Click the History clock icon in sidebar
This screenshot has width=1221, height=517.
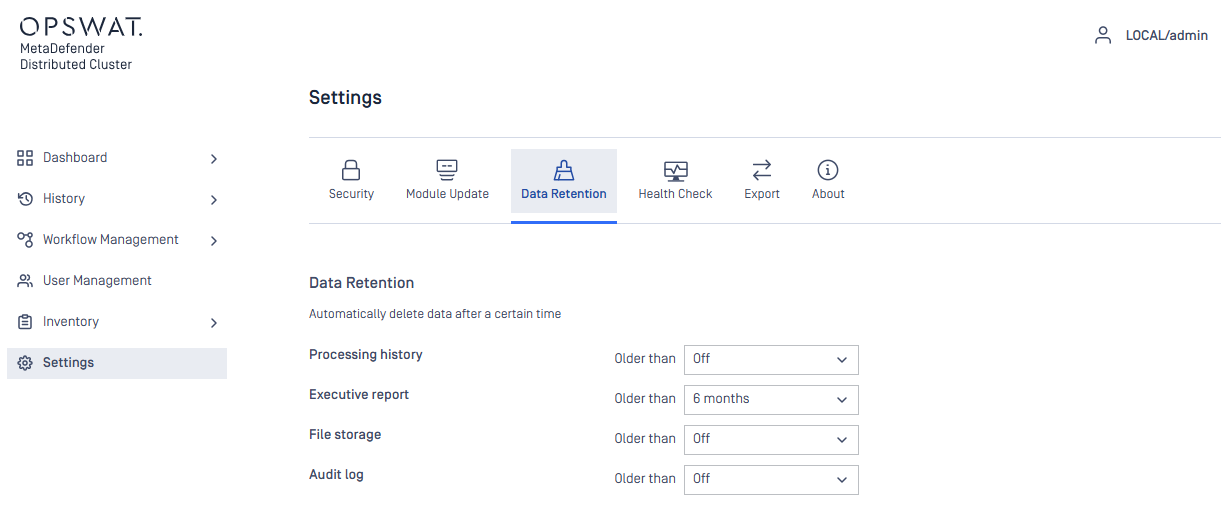tap(26, 199)
